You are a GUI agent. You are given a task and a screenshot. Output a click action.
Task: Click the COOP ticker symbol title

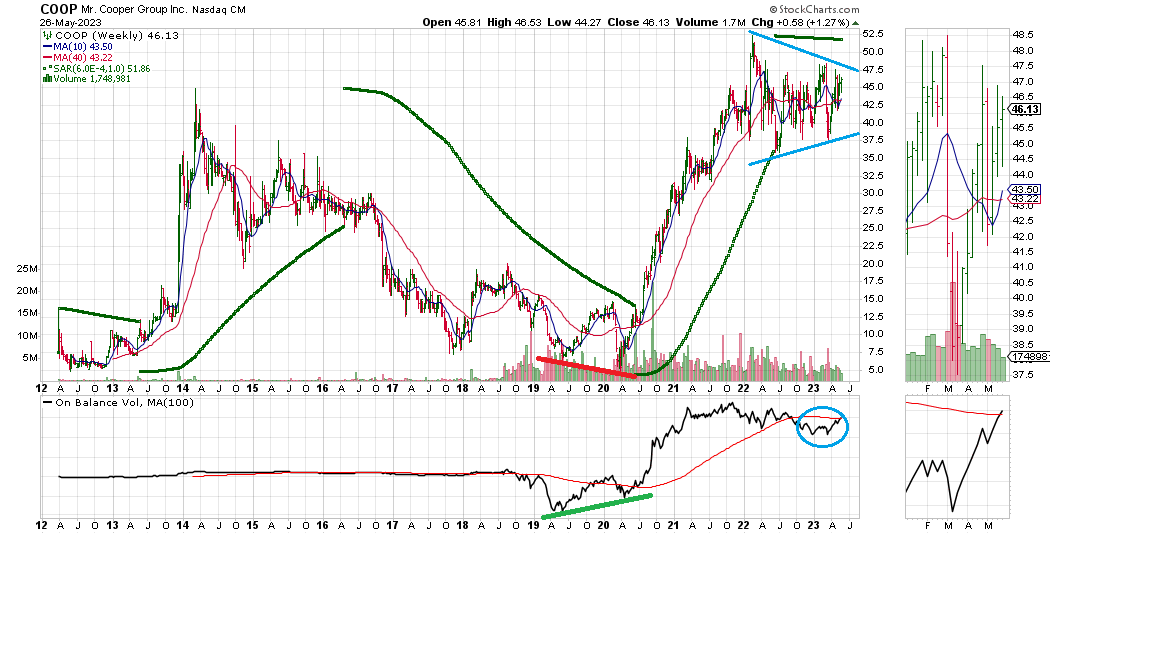pyautogui.click(x=59, y=8)
